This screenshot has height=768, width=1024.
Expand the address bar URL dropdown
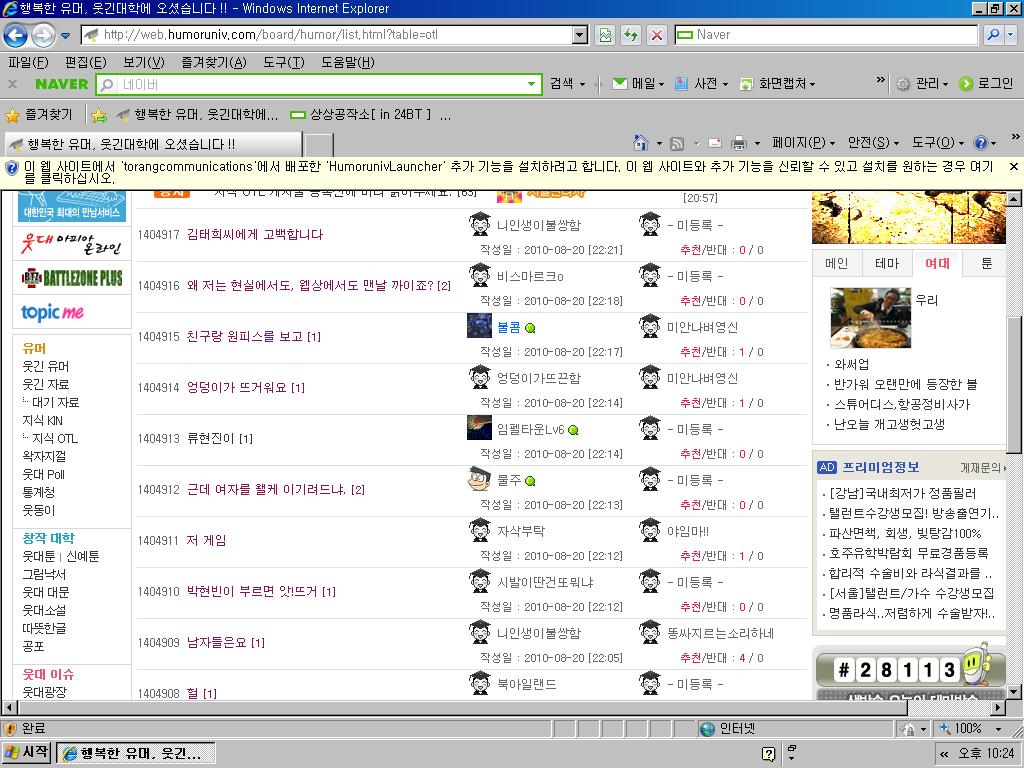coord(579,35)
